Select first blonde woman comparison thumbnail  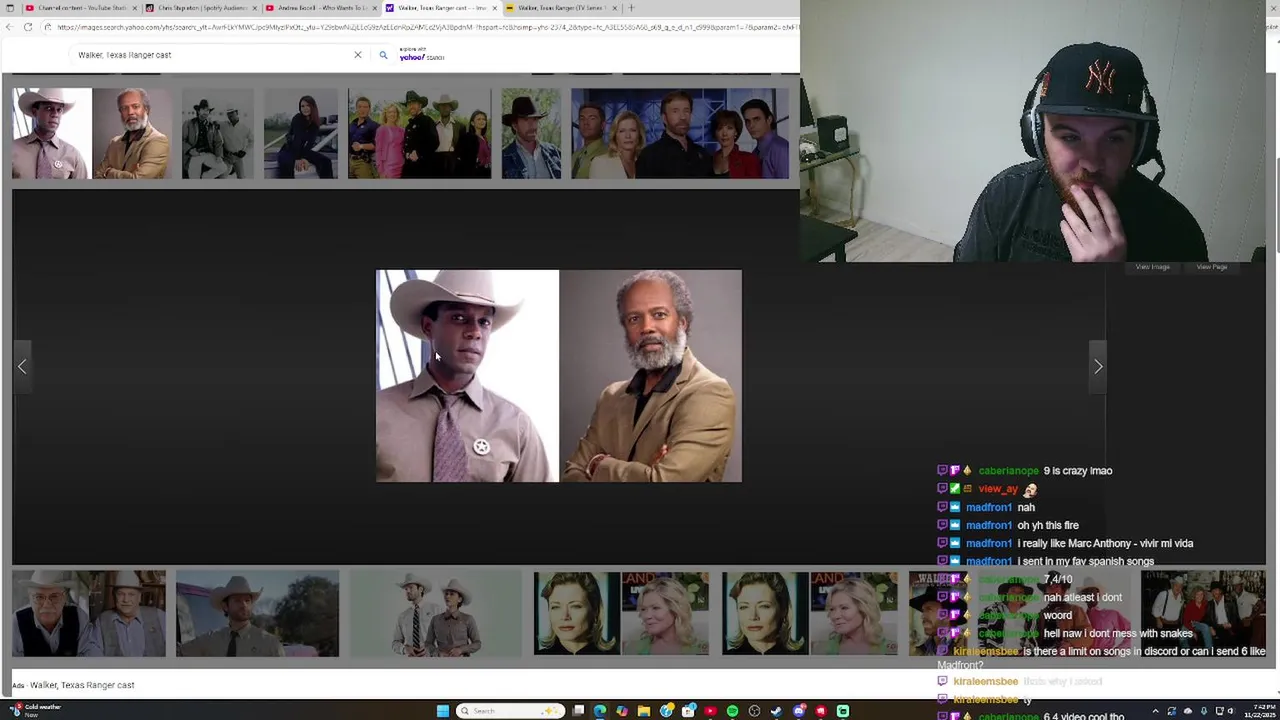pyautogui.click(x=621, y=614)
